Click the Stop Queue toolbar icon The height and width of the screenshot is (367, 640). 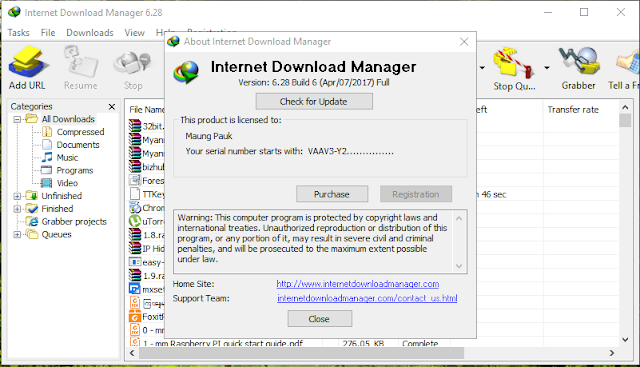pyautogui.click(x=514, y=68)
